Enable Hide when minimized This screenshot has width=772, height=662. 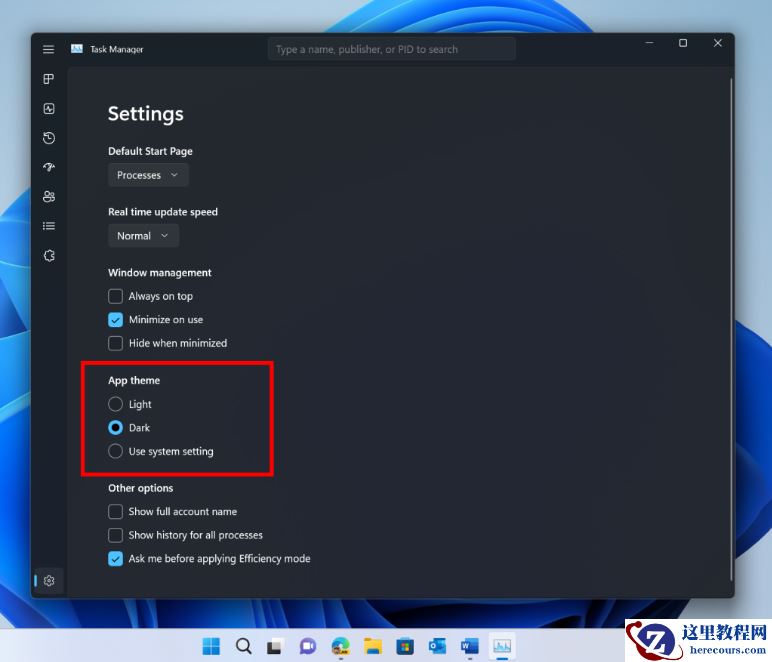[115, 343]
